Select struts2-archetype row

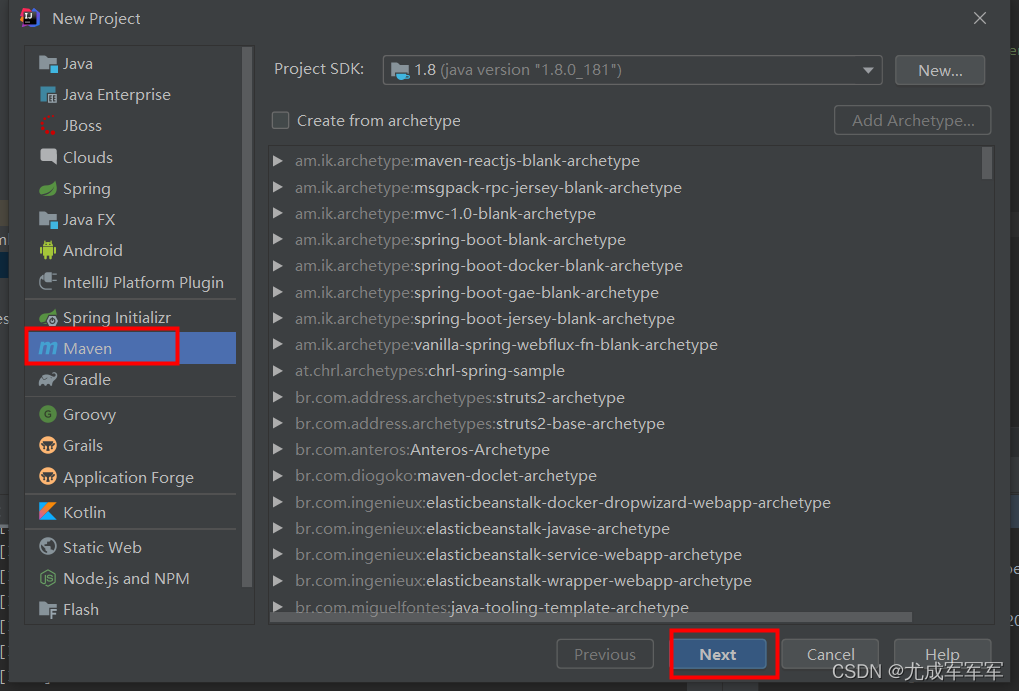[460, 397]
